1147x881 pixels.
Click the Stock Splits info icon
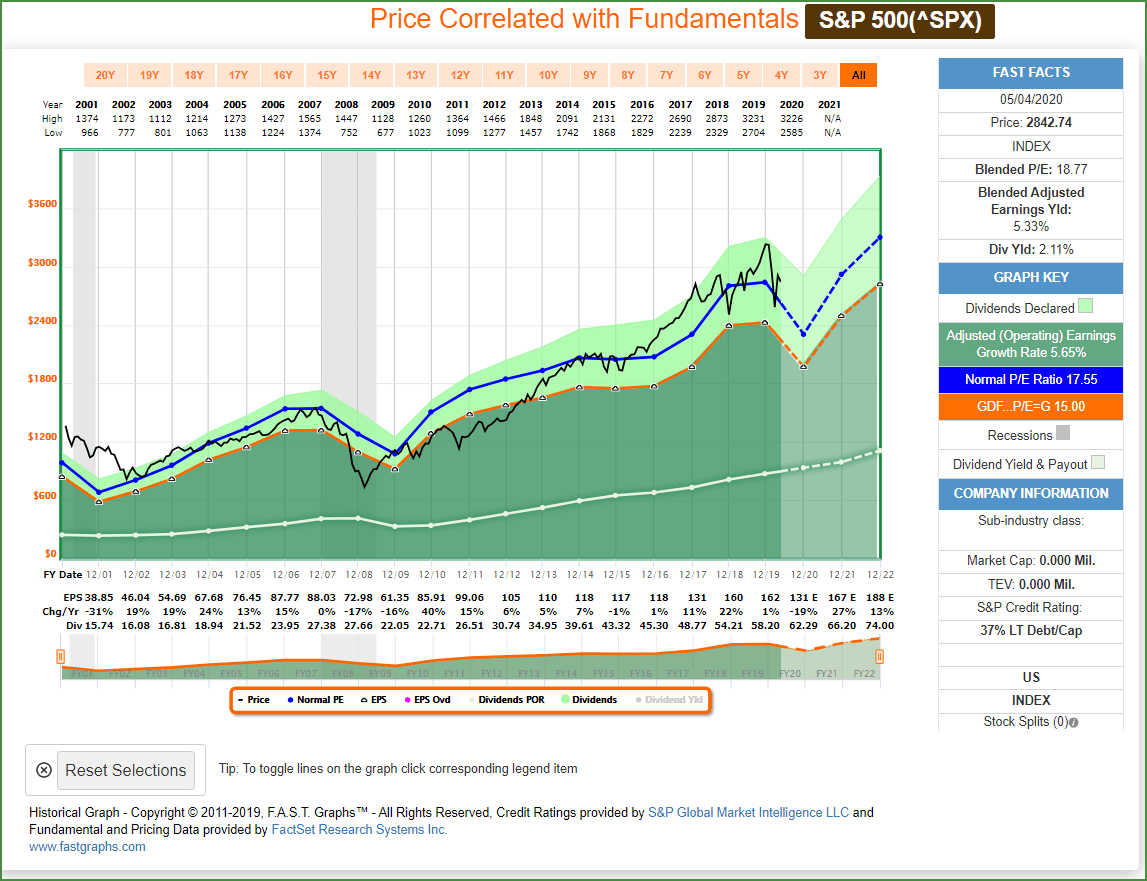pyautogui.click(x=1073, y=722)
